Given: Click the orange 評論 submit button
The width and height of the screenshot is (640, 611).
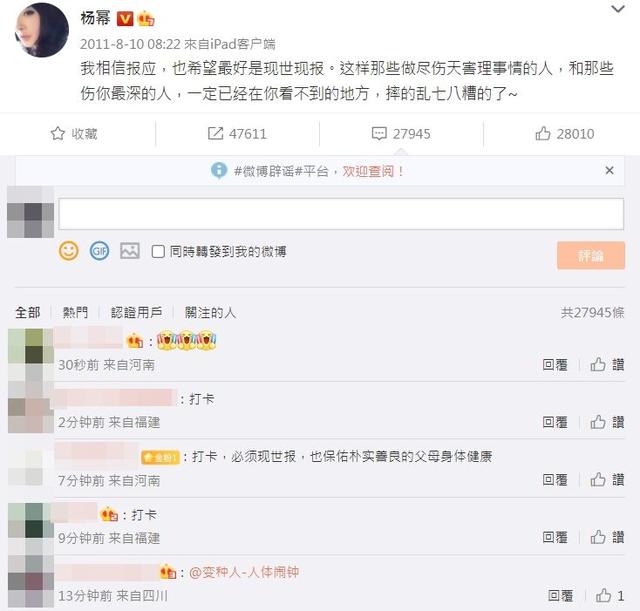Looking at the screenshot, I should point(591,256).
